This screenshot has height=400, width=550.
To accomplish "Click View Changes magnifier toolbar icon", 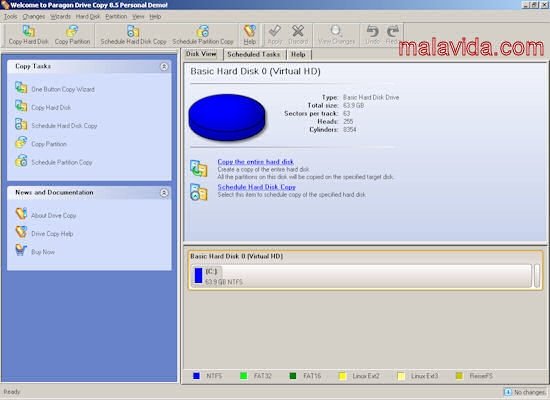I will 336,31.
